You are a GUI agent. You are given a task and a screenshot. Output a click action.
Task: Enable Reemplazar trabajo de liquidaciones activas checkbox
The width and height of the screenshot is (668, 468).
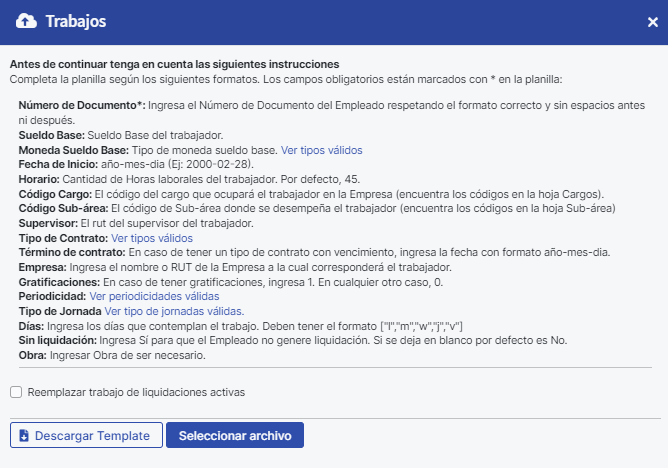pos(16,392)
